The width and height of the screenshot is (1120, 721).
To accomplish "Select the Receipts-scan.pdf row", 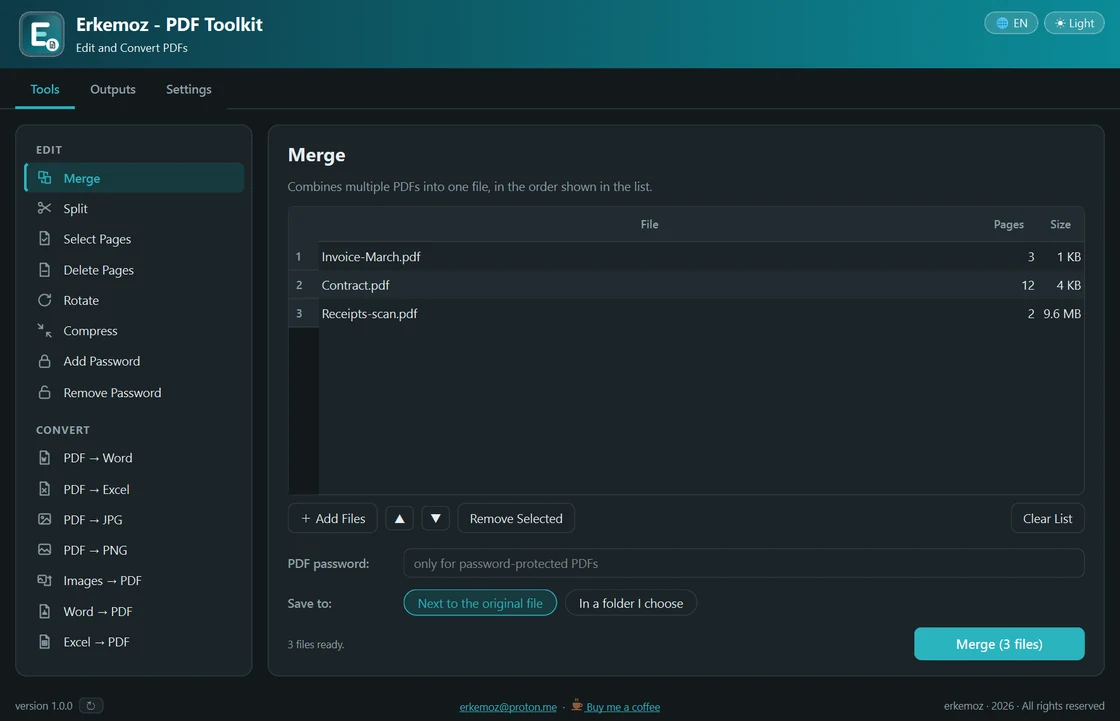I will tap(686, 314).
